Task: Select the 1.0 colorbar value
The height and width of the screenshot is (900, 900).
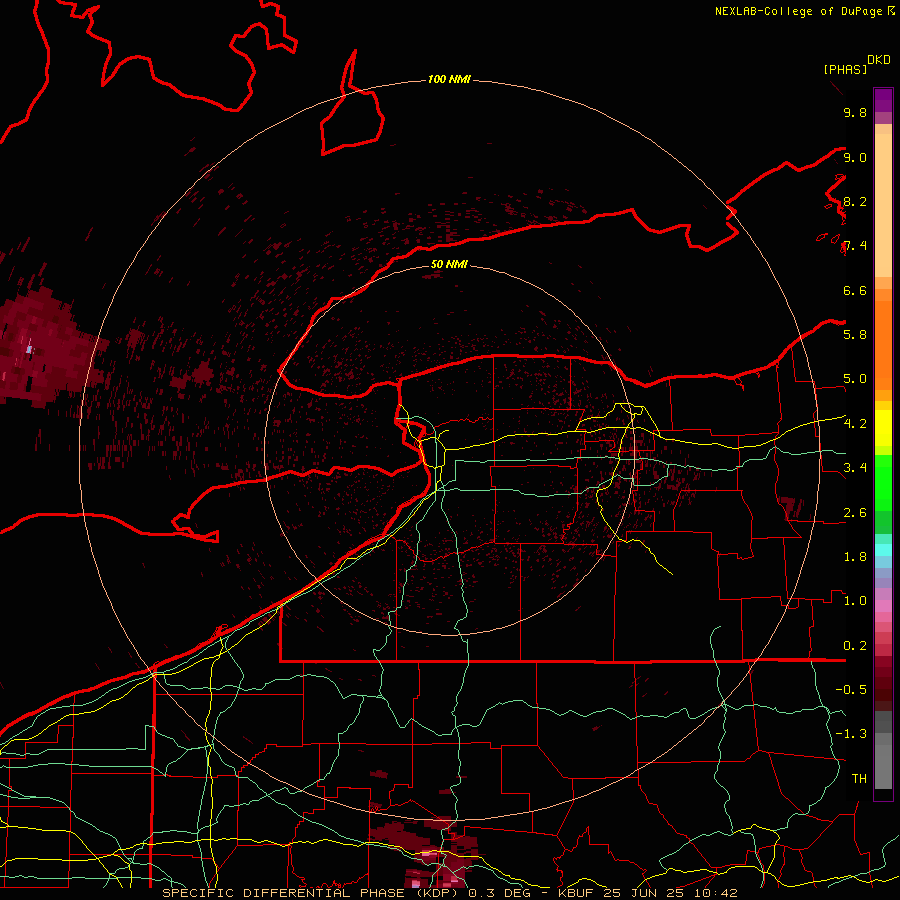Action: click(855, 600)
